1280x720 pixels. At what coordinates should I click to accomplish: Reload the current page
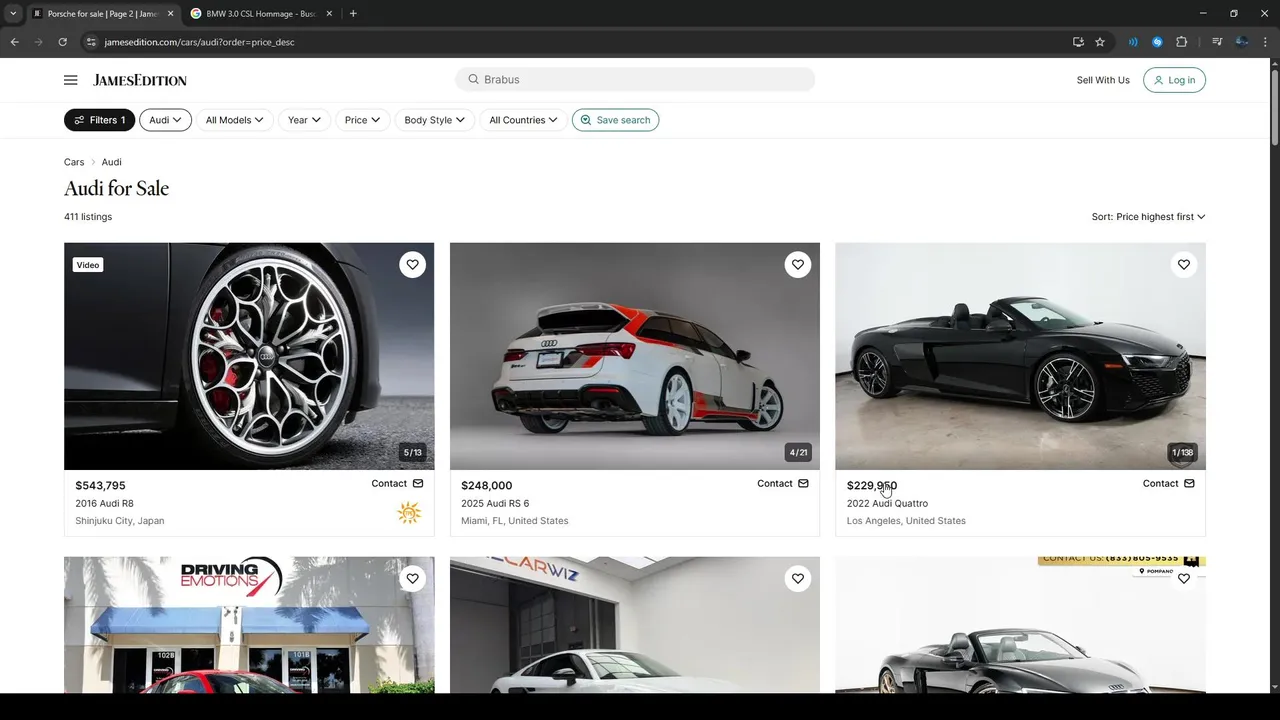(62, 42)
